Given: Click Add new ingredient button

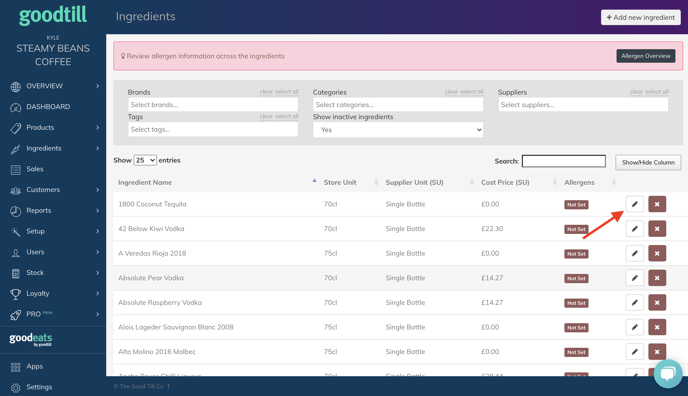Looking at the screenshot, I should (x=641, y=18).
